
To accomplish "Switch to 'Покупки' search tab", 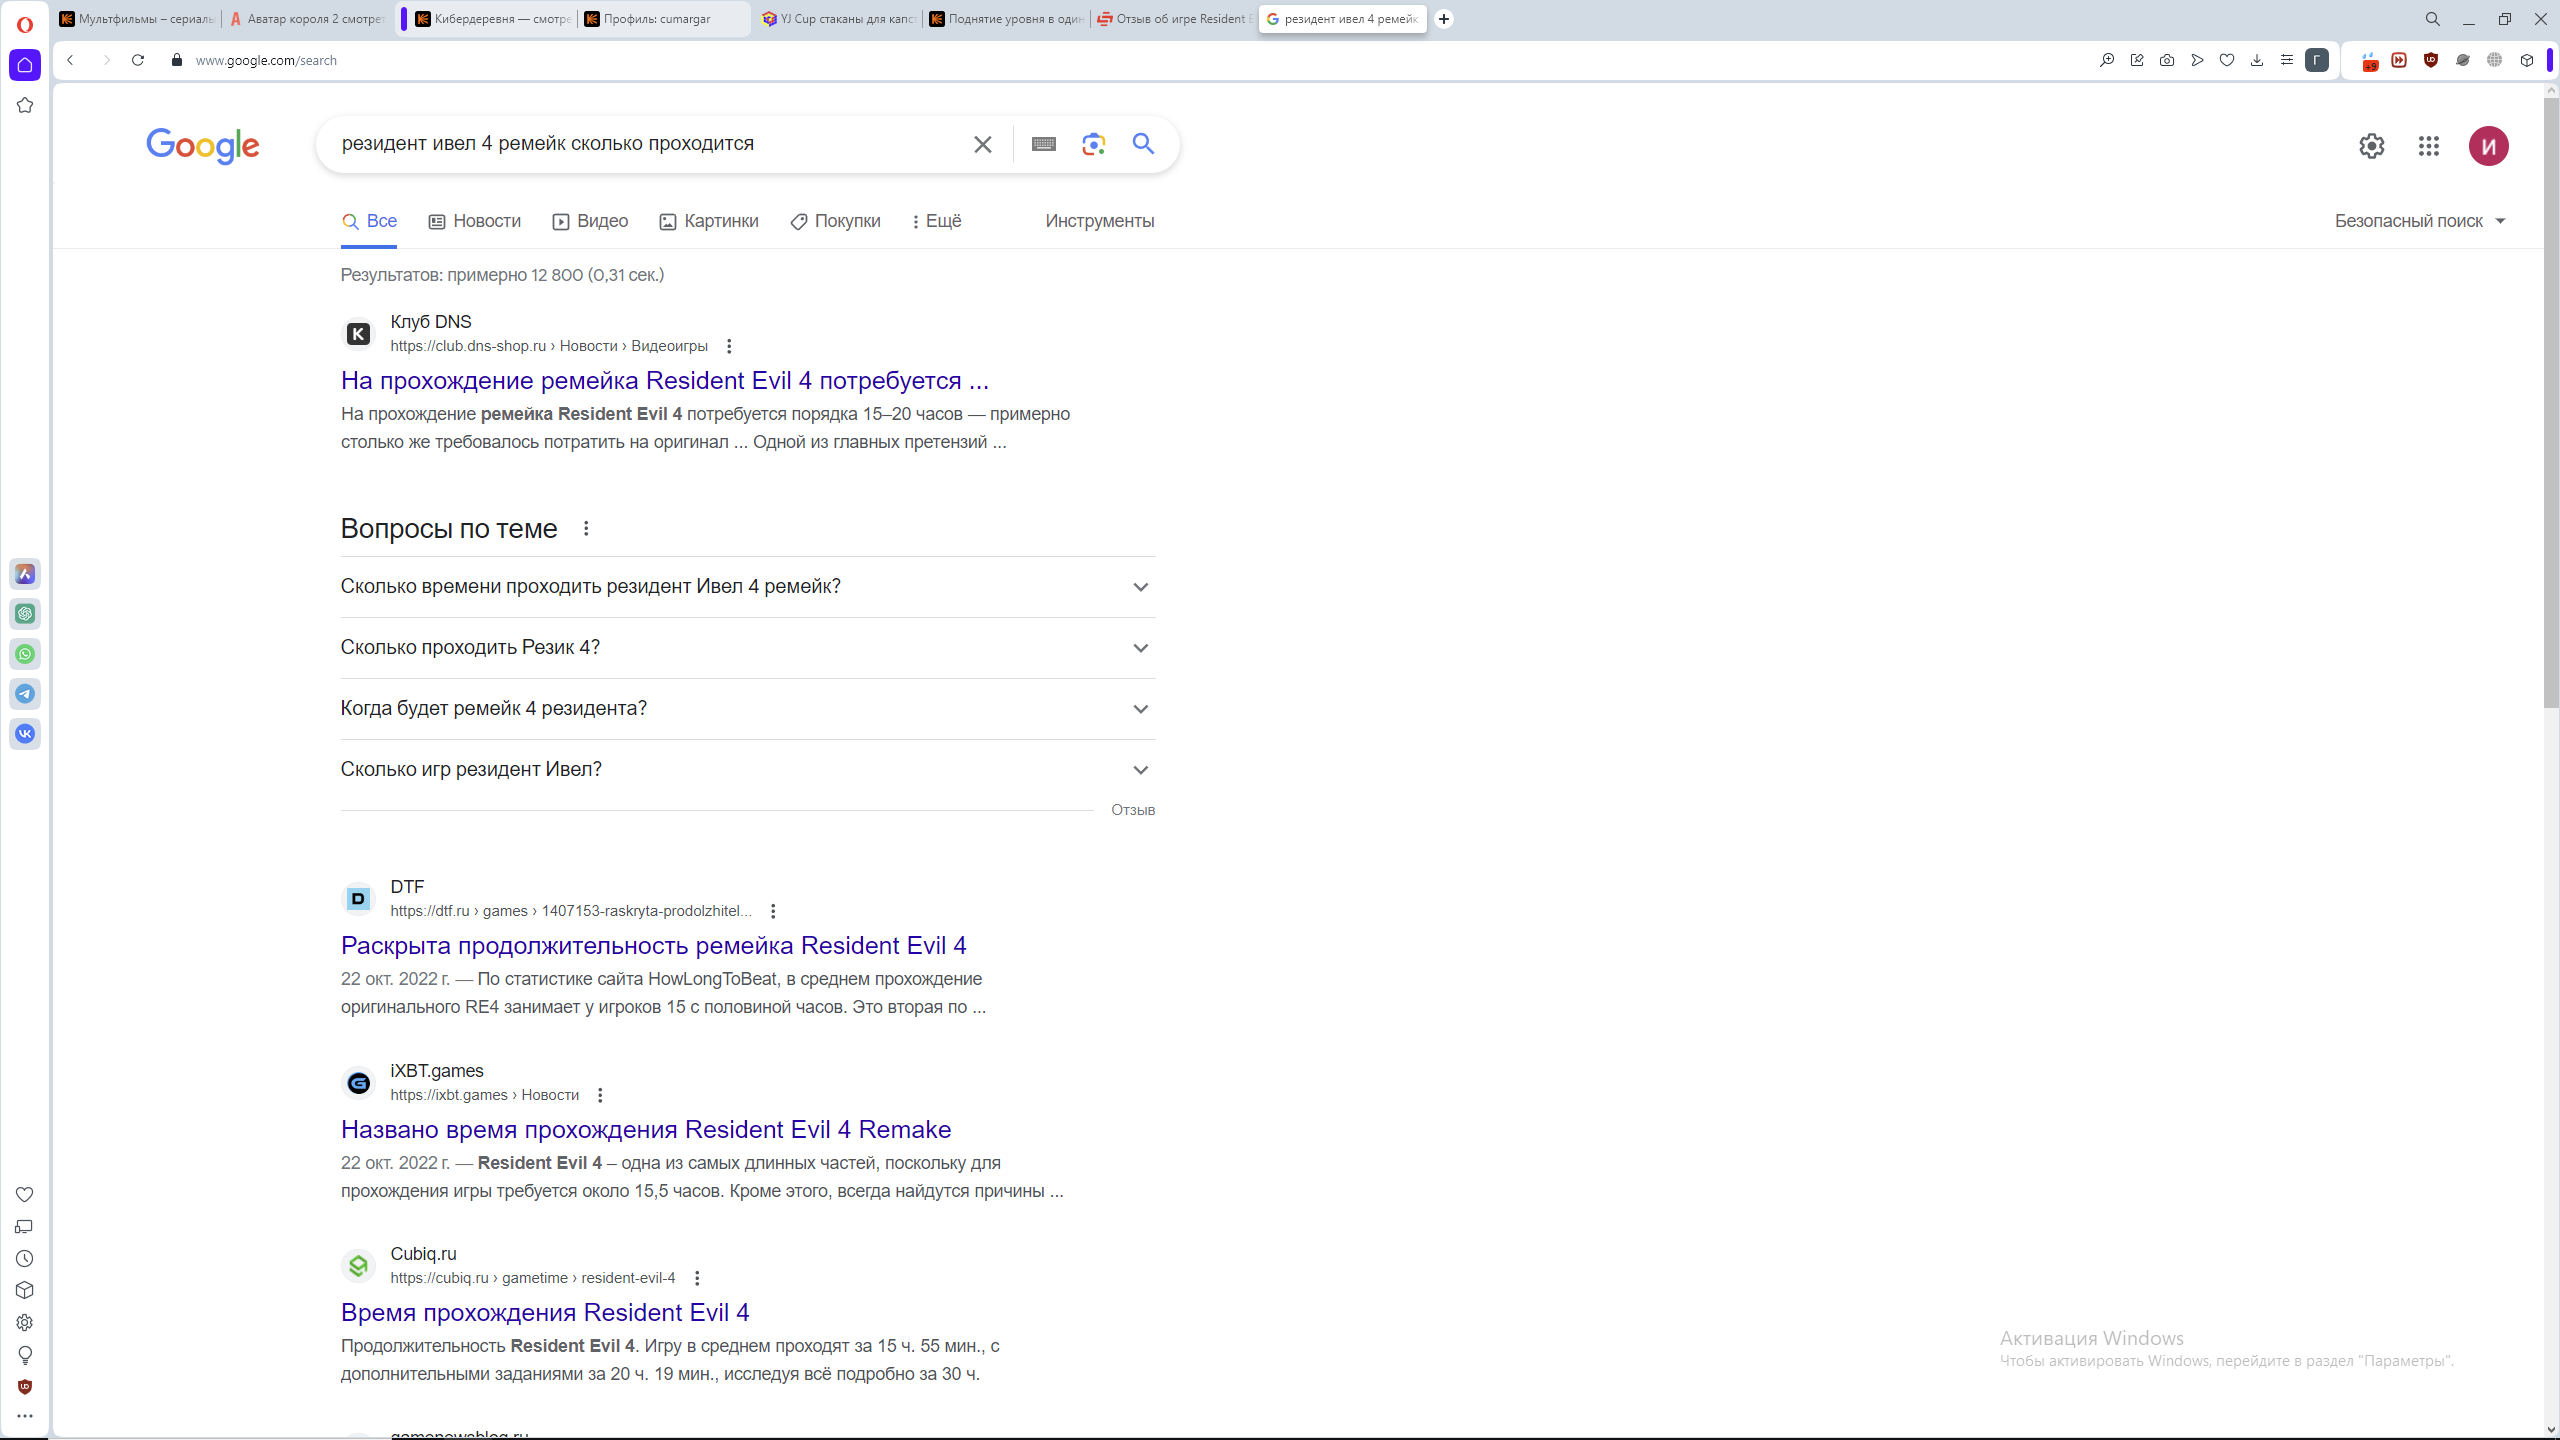I will pos(836,221).
